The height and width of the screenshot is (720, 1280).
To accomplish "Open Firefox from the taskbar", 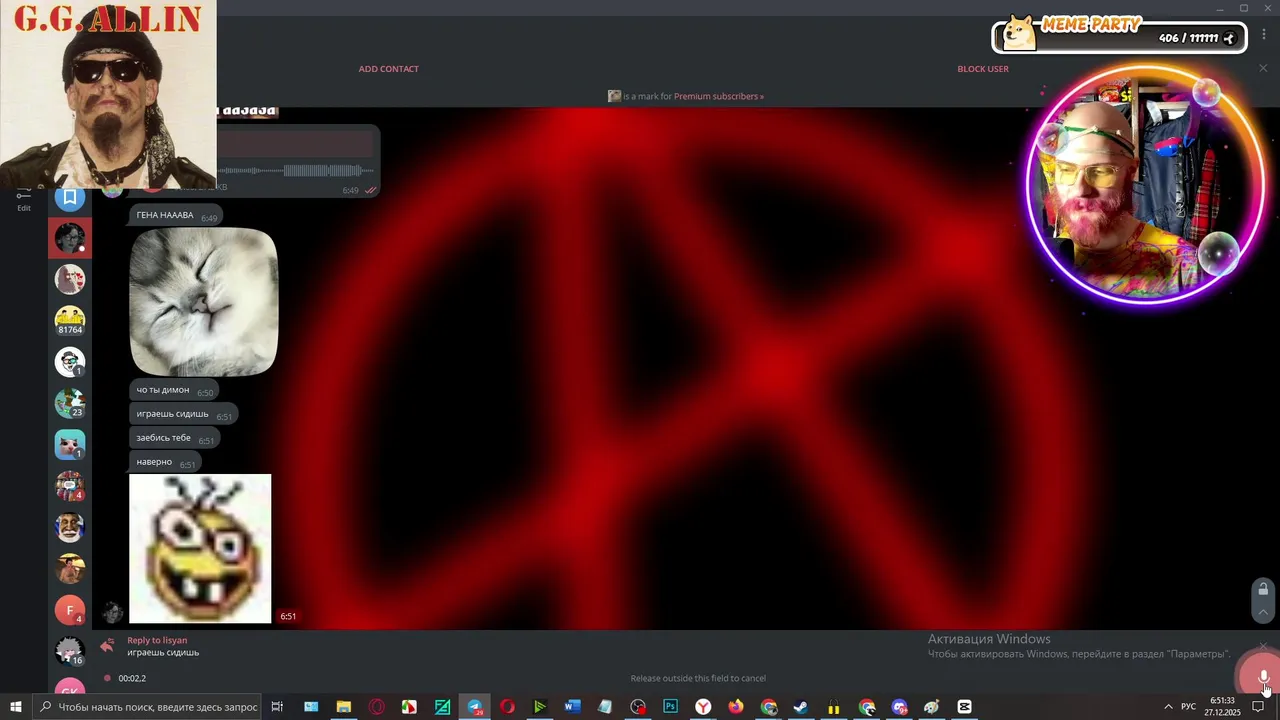I will click(x=736, y=707).
